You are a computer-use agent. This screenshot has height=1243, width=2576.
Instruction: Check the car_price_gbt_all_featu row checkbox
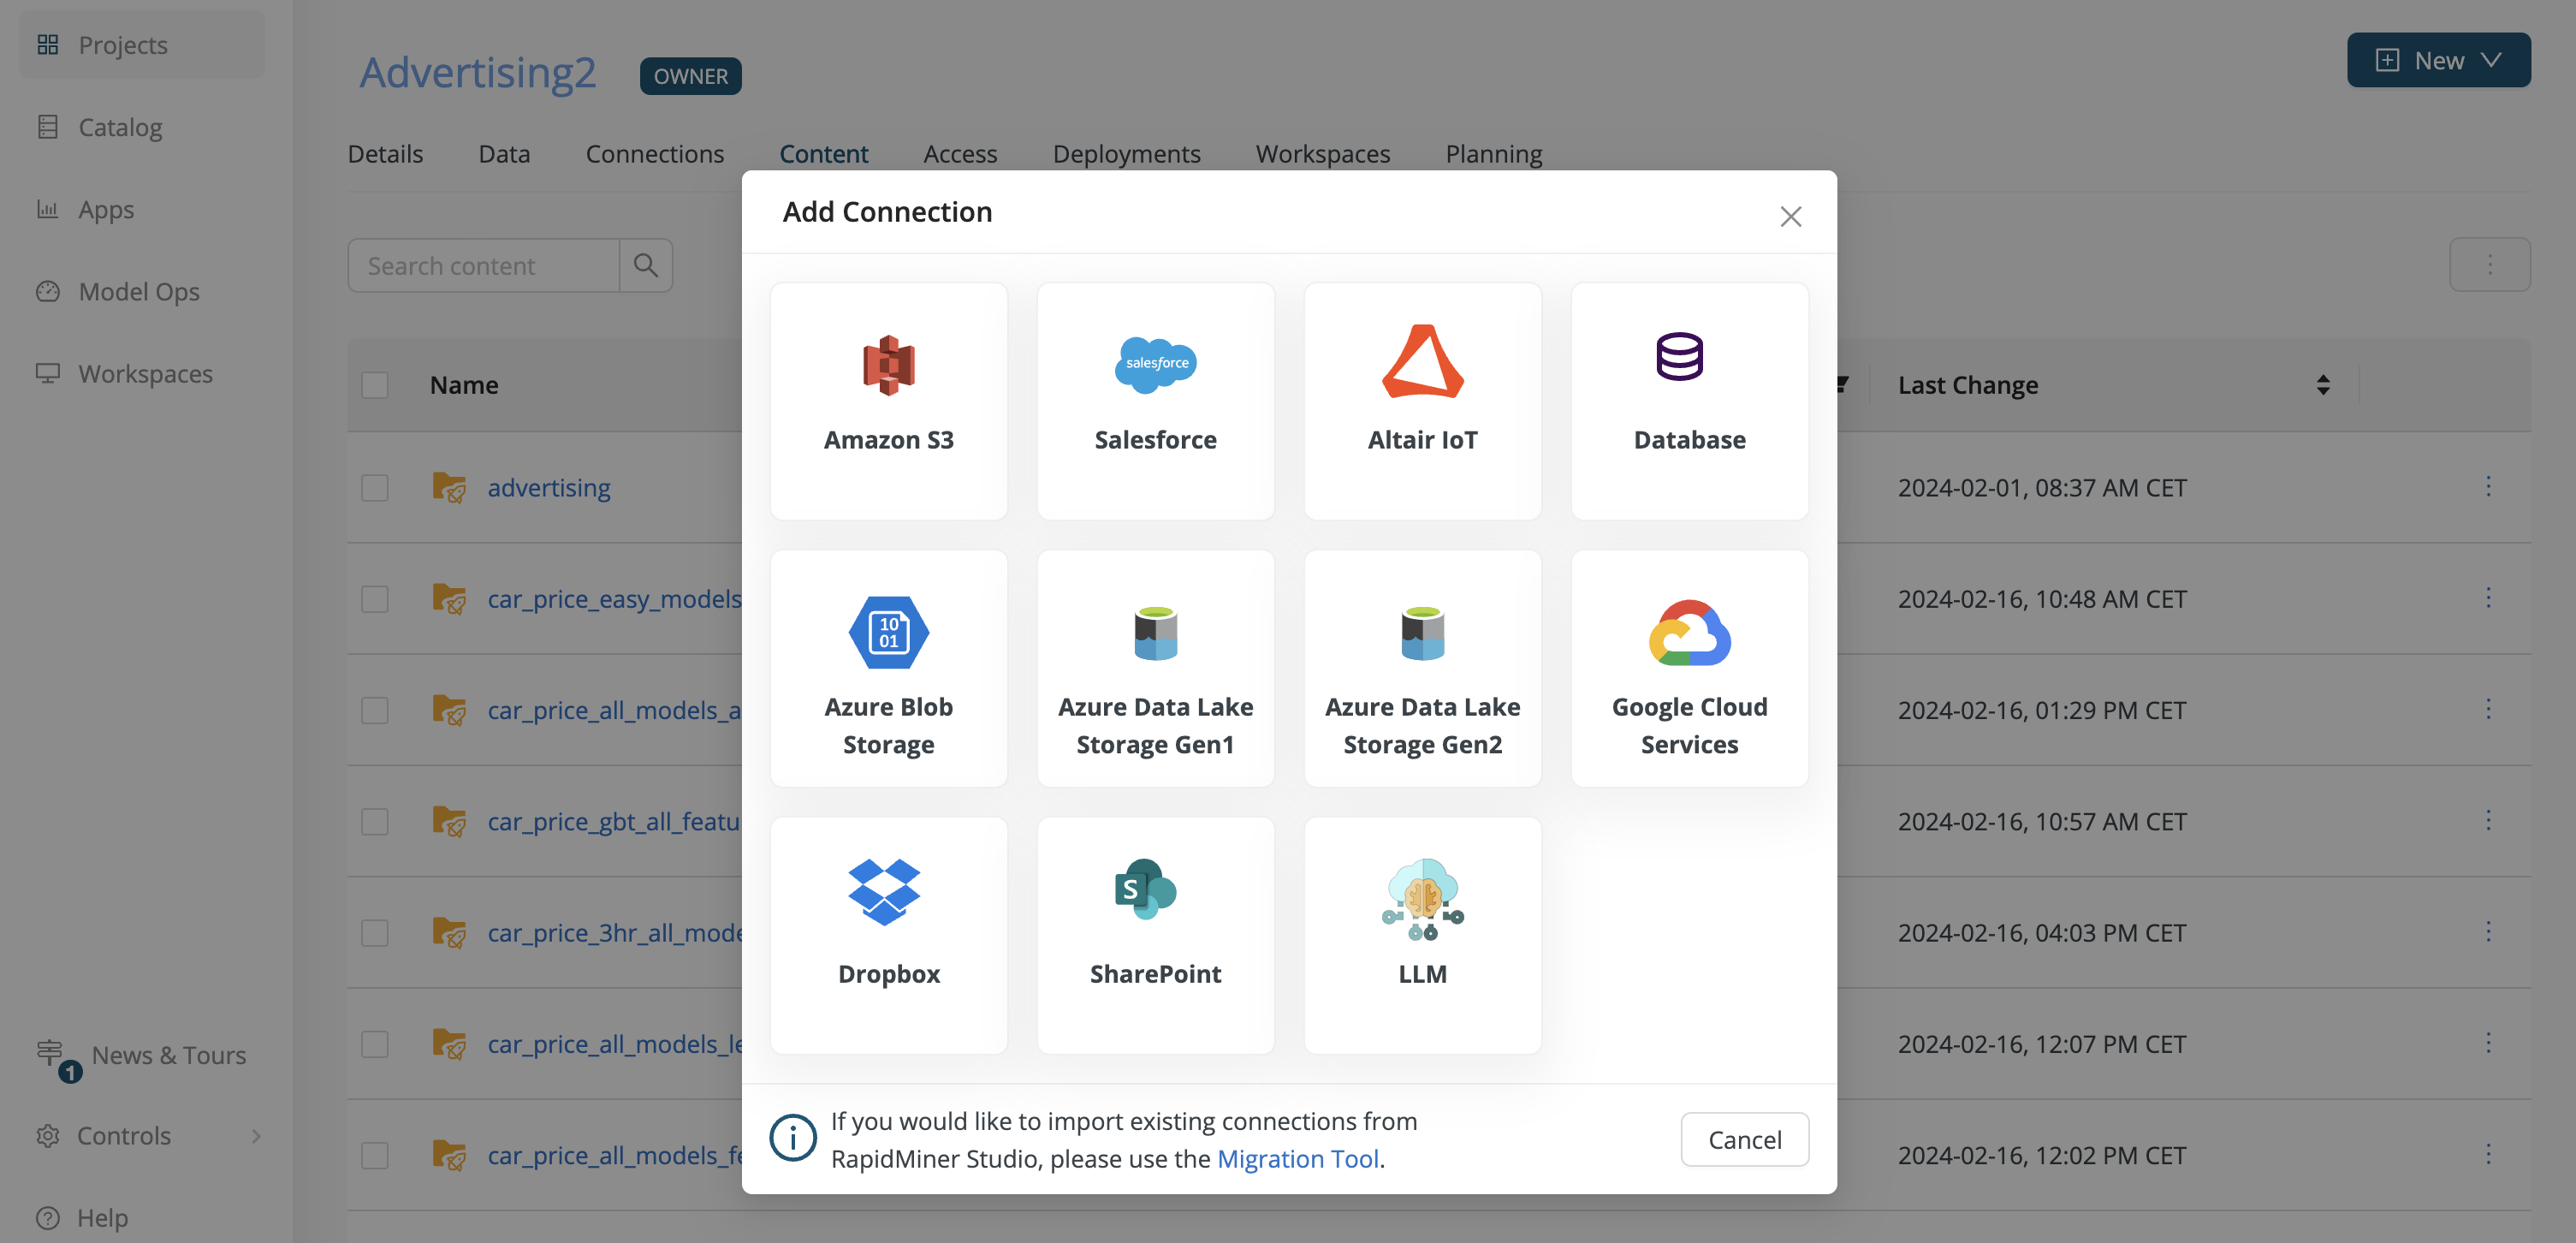(x=375, y=821)
